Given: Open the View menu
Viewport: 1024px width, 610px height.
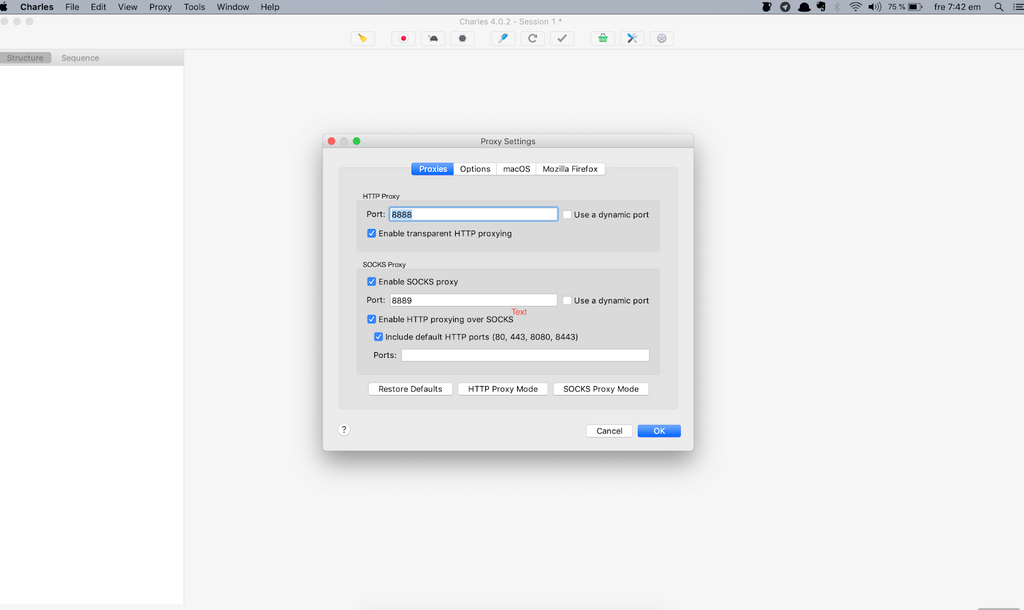Looking at the screenshot, I should [127, 7].
